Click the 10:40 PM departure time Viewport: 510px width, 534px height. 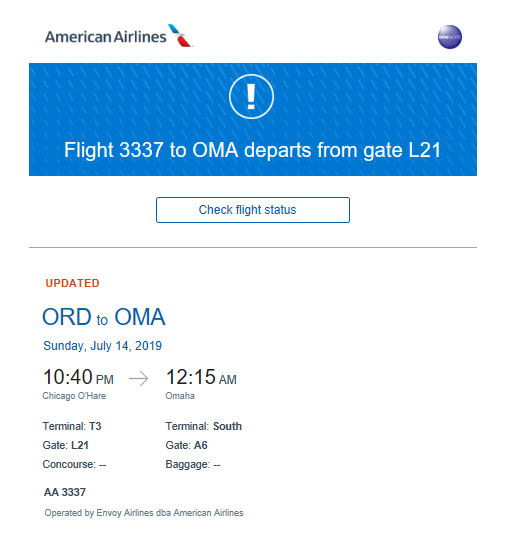tap(78, 377)
